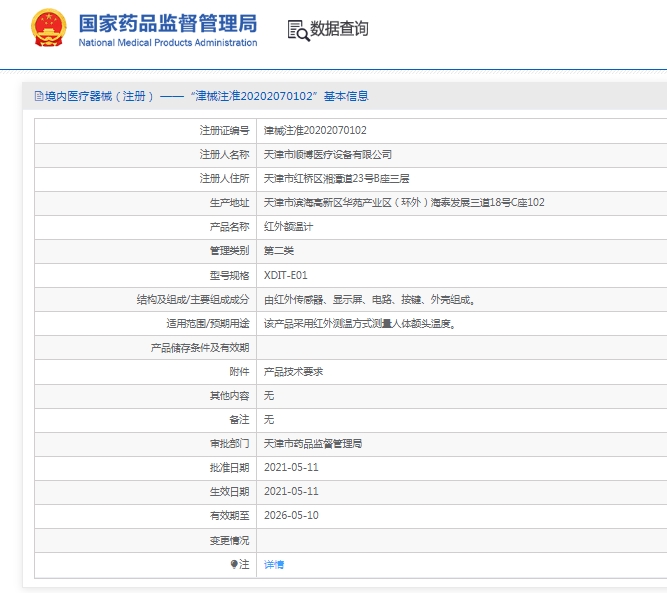Click the bulb icon next to 注
Screen dimensions: 667x593
[234, 564]
